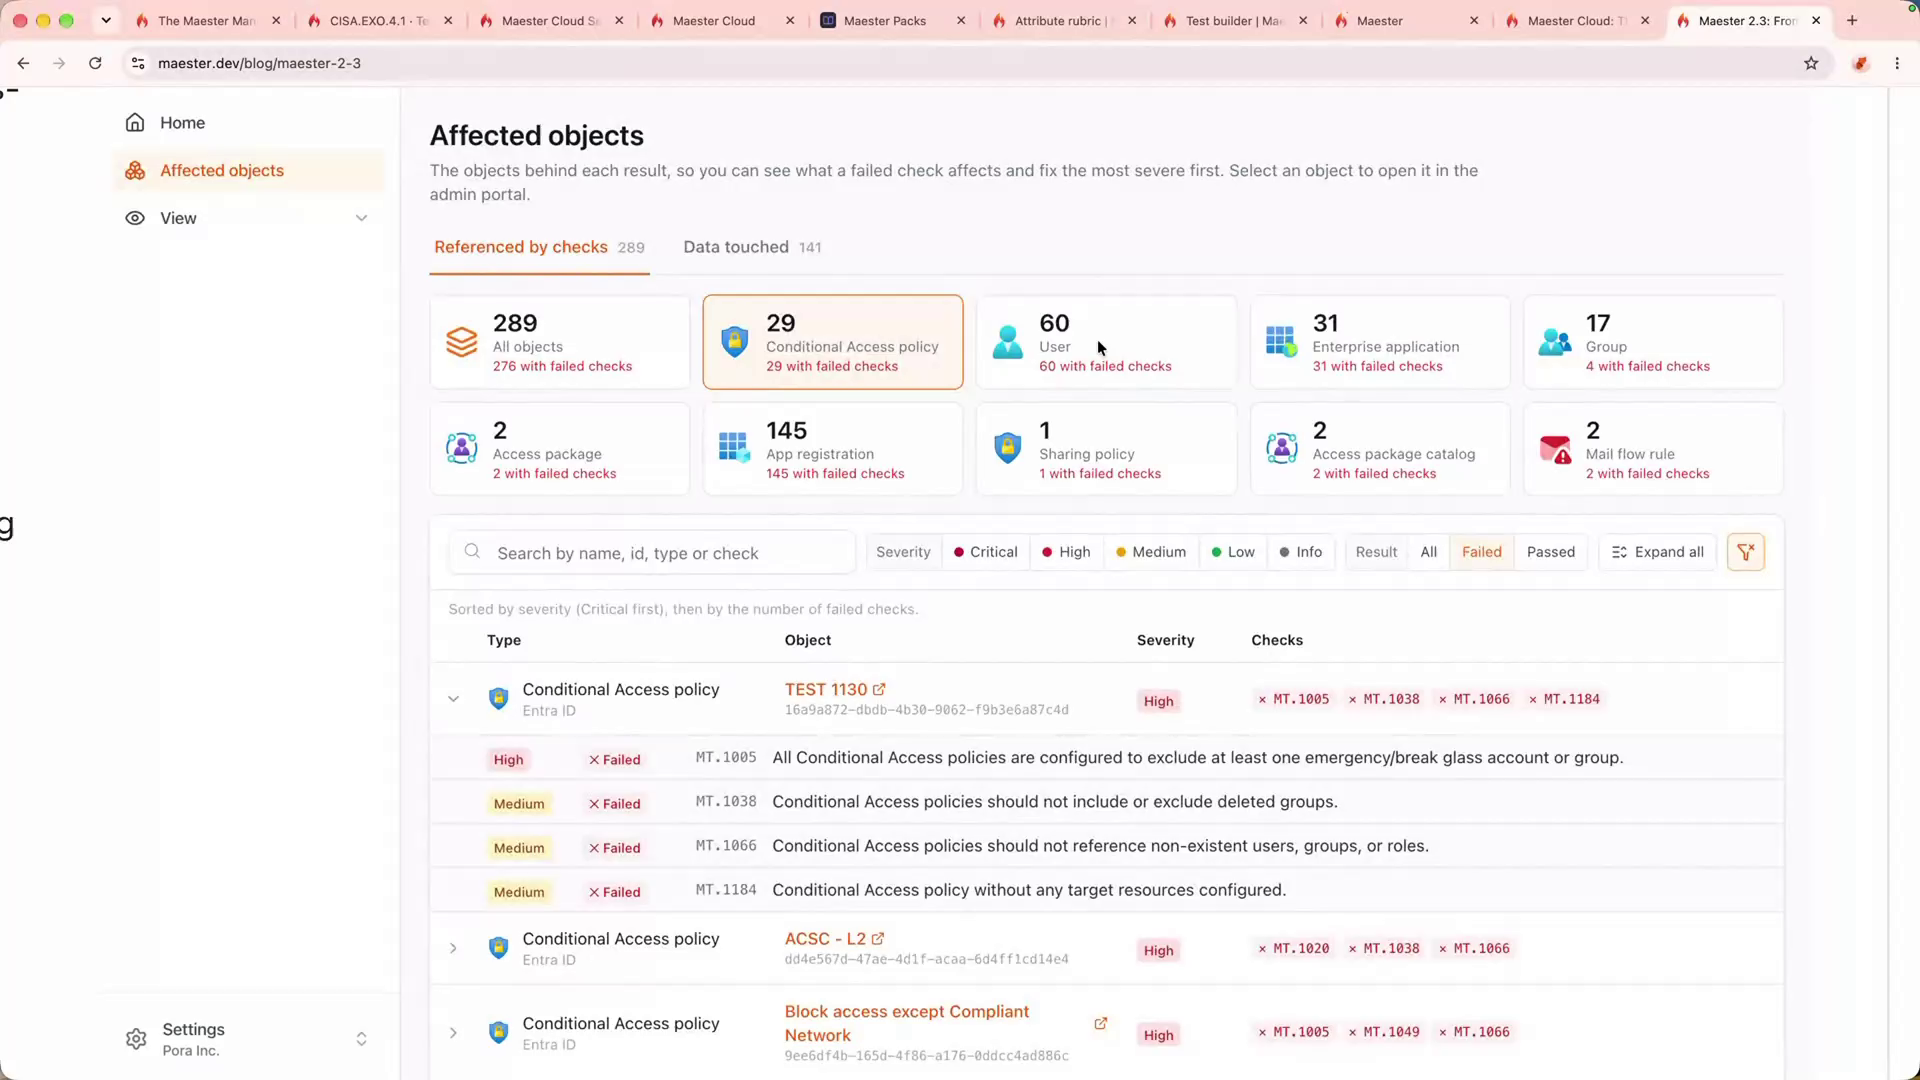Toggle the Critical severity filter
The height and width of the screenshot is (1080, 1920).
tap(985, 552)
